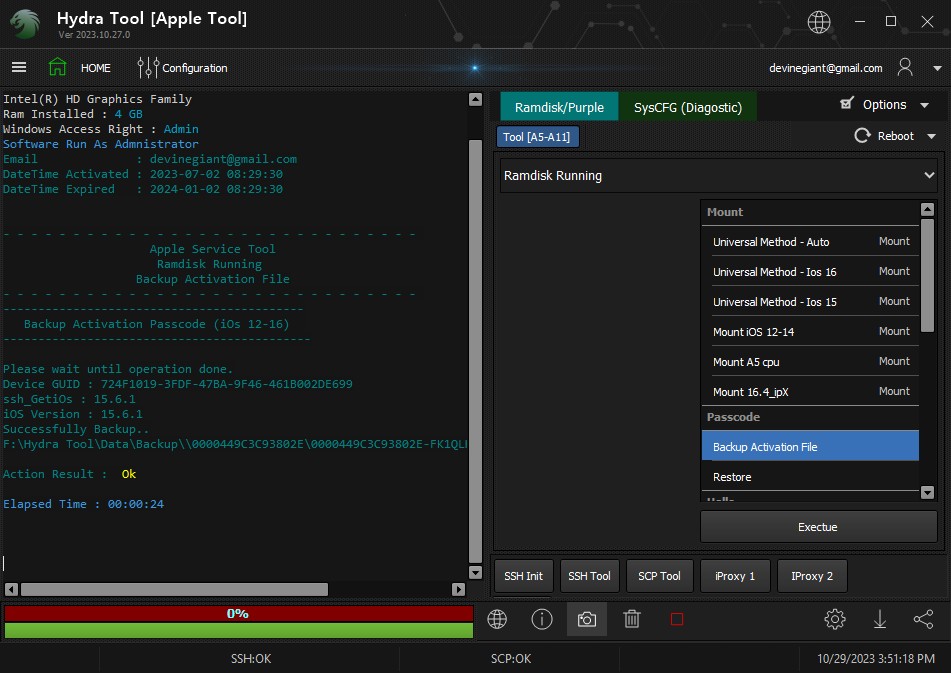Go to HOME menu item

click(96, 68)
